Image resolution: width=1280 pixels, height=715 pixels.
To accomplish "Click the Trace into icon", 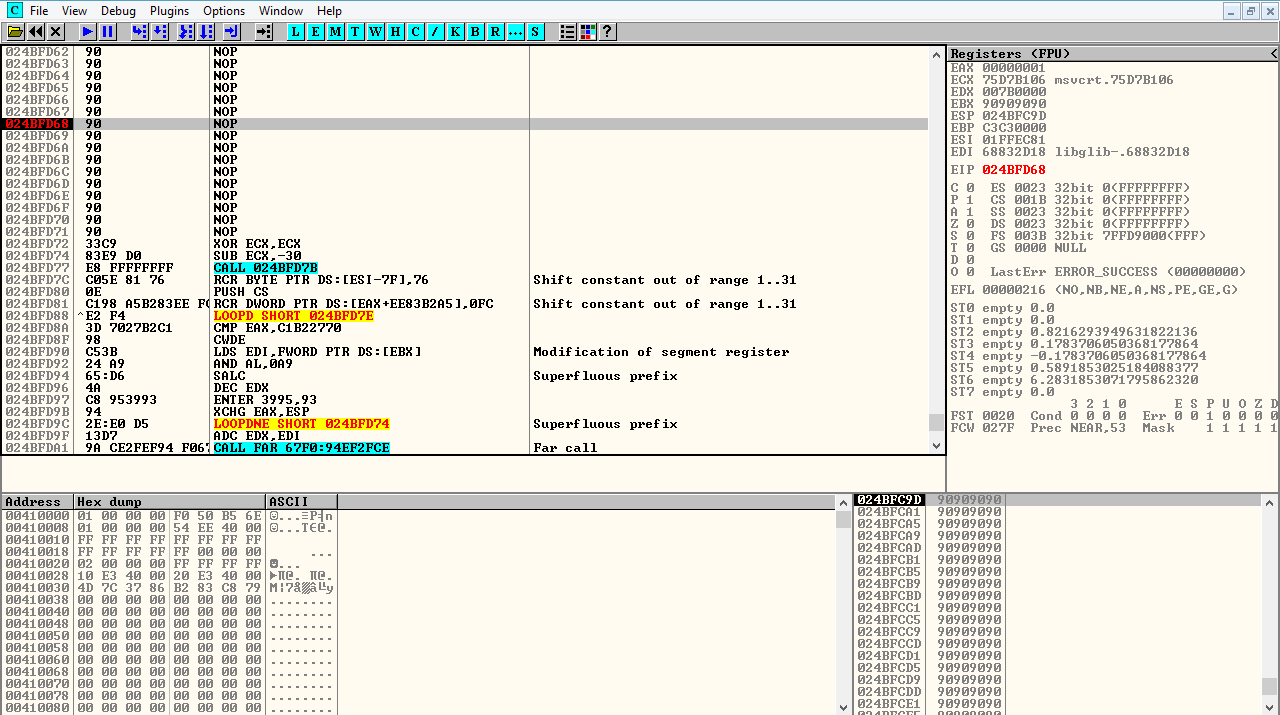I will (x=186, y=32).
